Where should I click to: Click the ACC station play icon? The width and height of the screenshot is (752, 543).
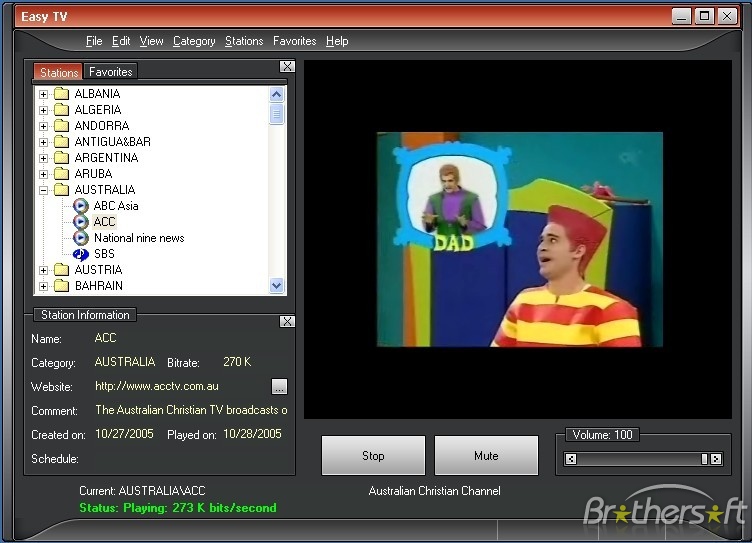click(x=81, y=222)
